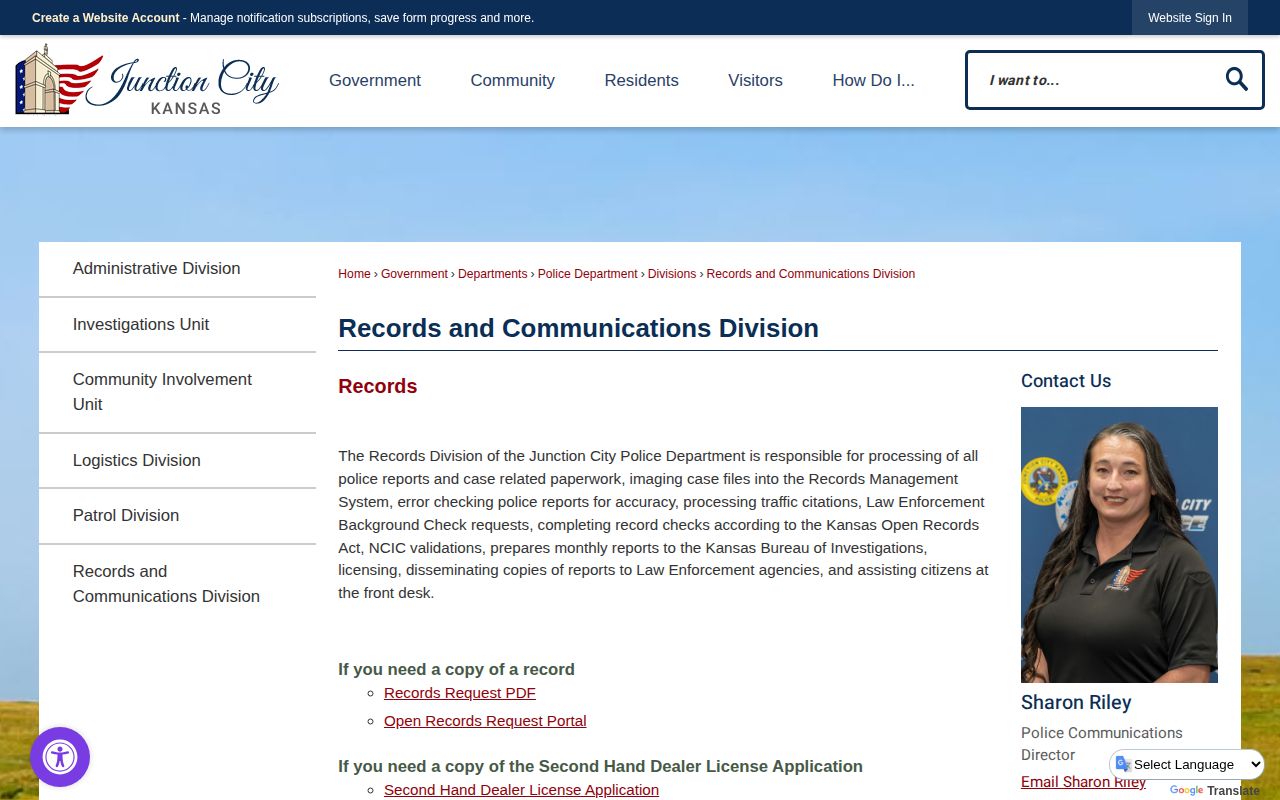1280x800 pixels.
Task: Open Community Involvement Unit page
Action: point(177,392)
